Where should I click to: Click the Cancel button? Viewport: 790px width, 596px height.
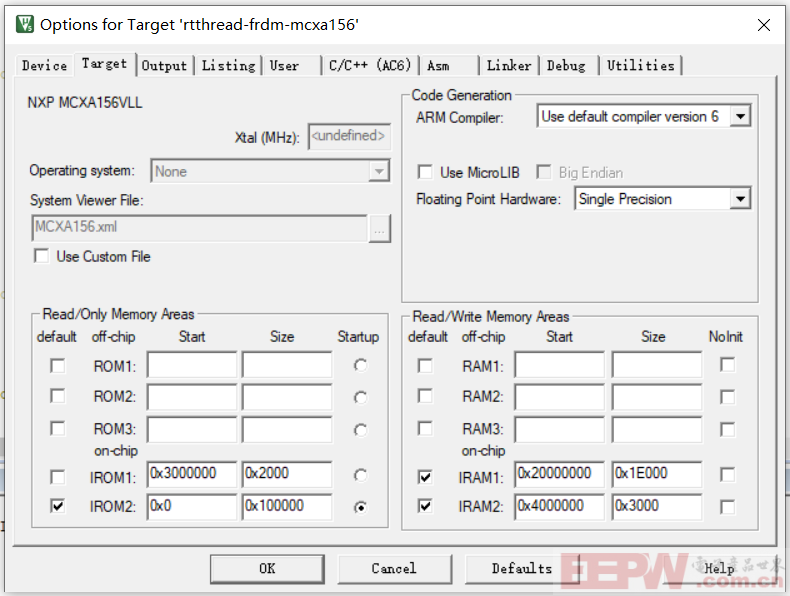coord(394,569)
